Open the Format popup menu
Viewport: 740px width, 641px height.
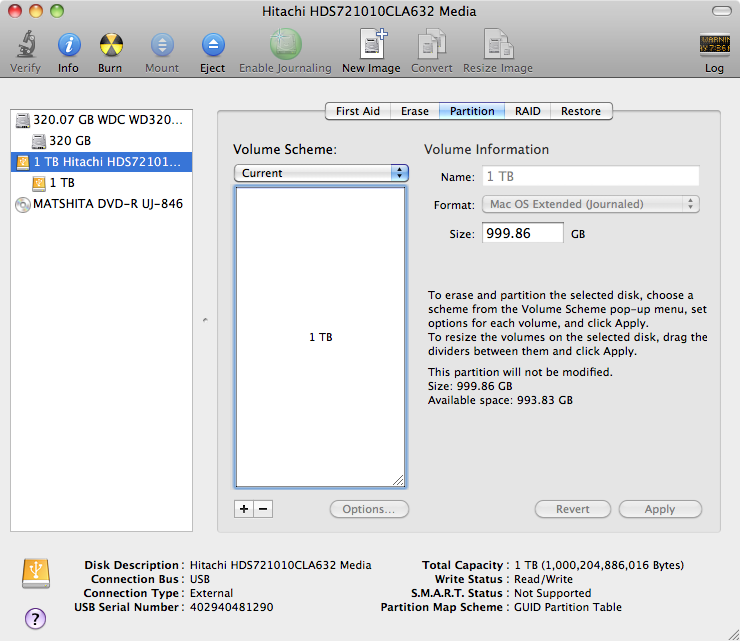pos(589,204)
